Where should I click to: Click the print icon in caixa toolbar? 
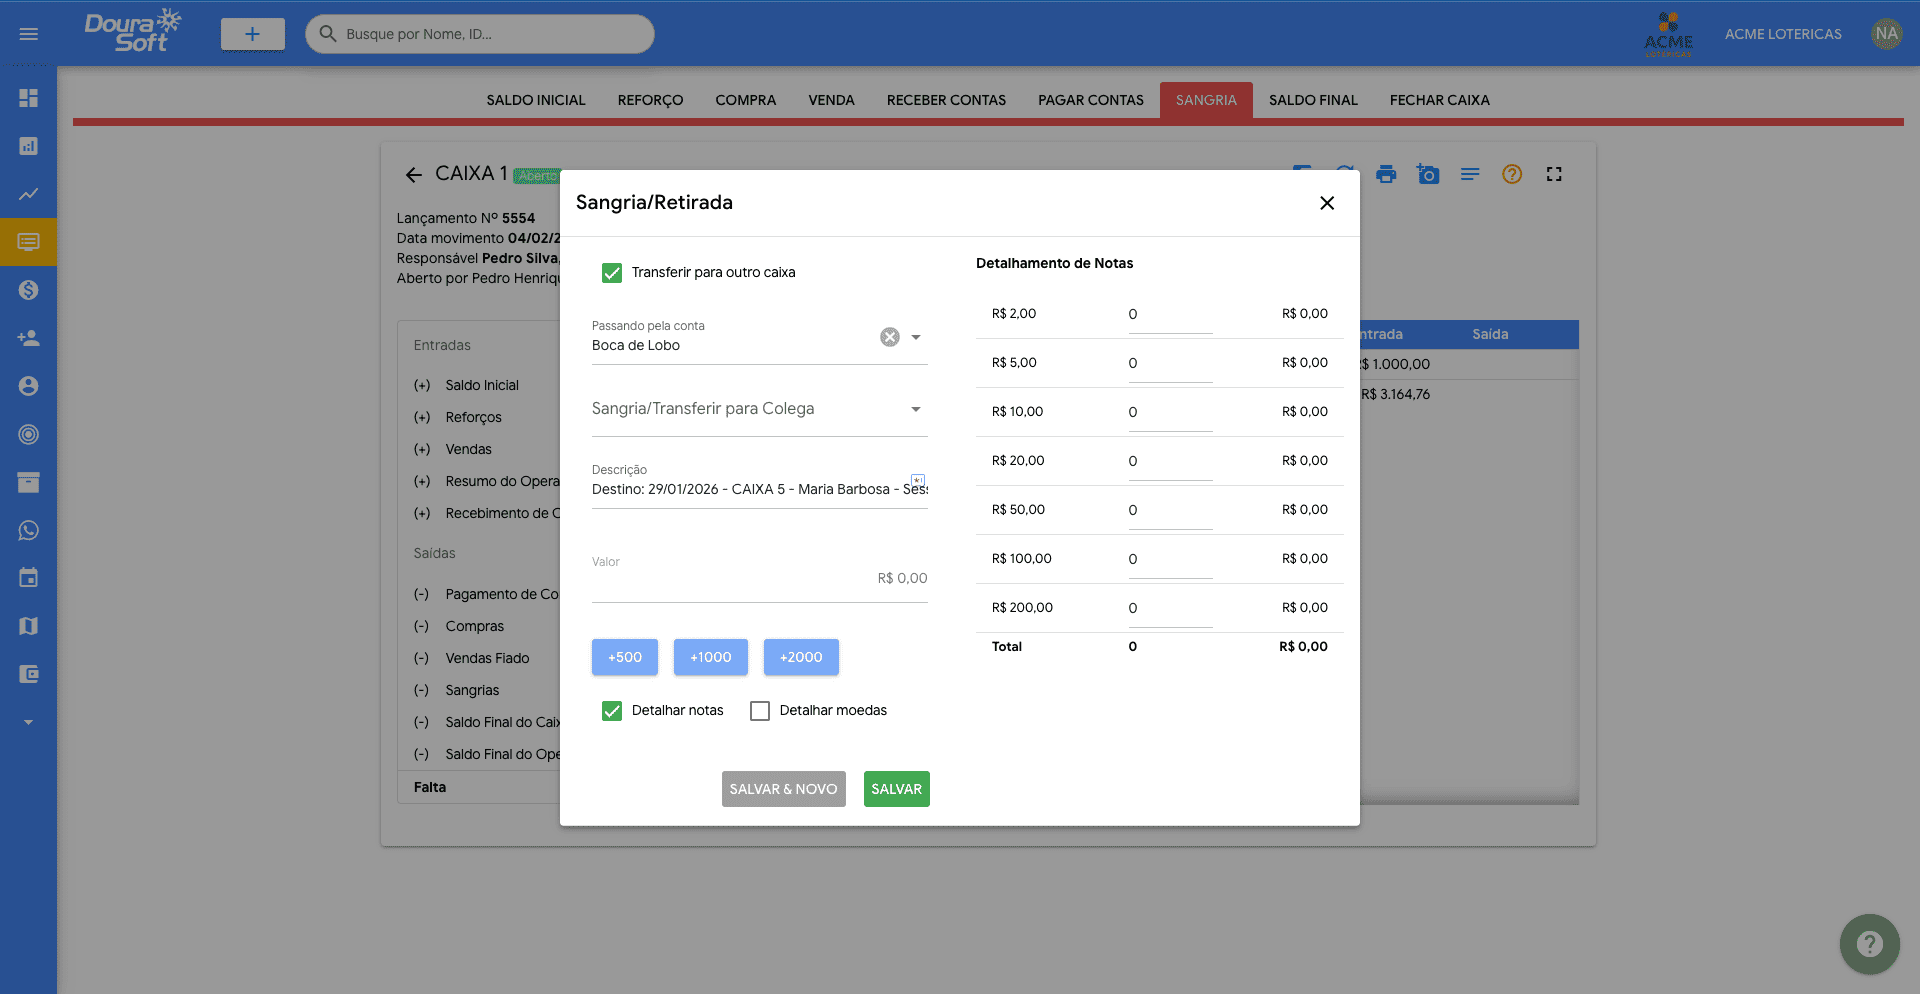[x=1386, y=174]
